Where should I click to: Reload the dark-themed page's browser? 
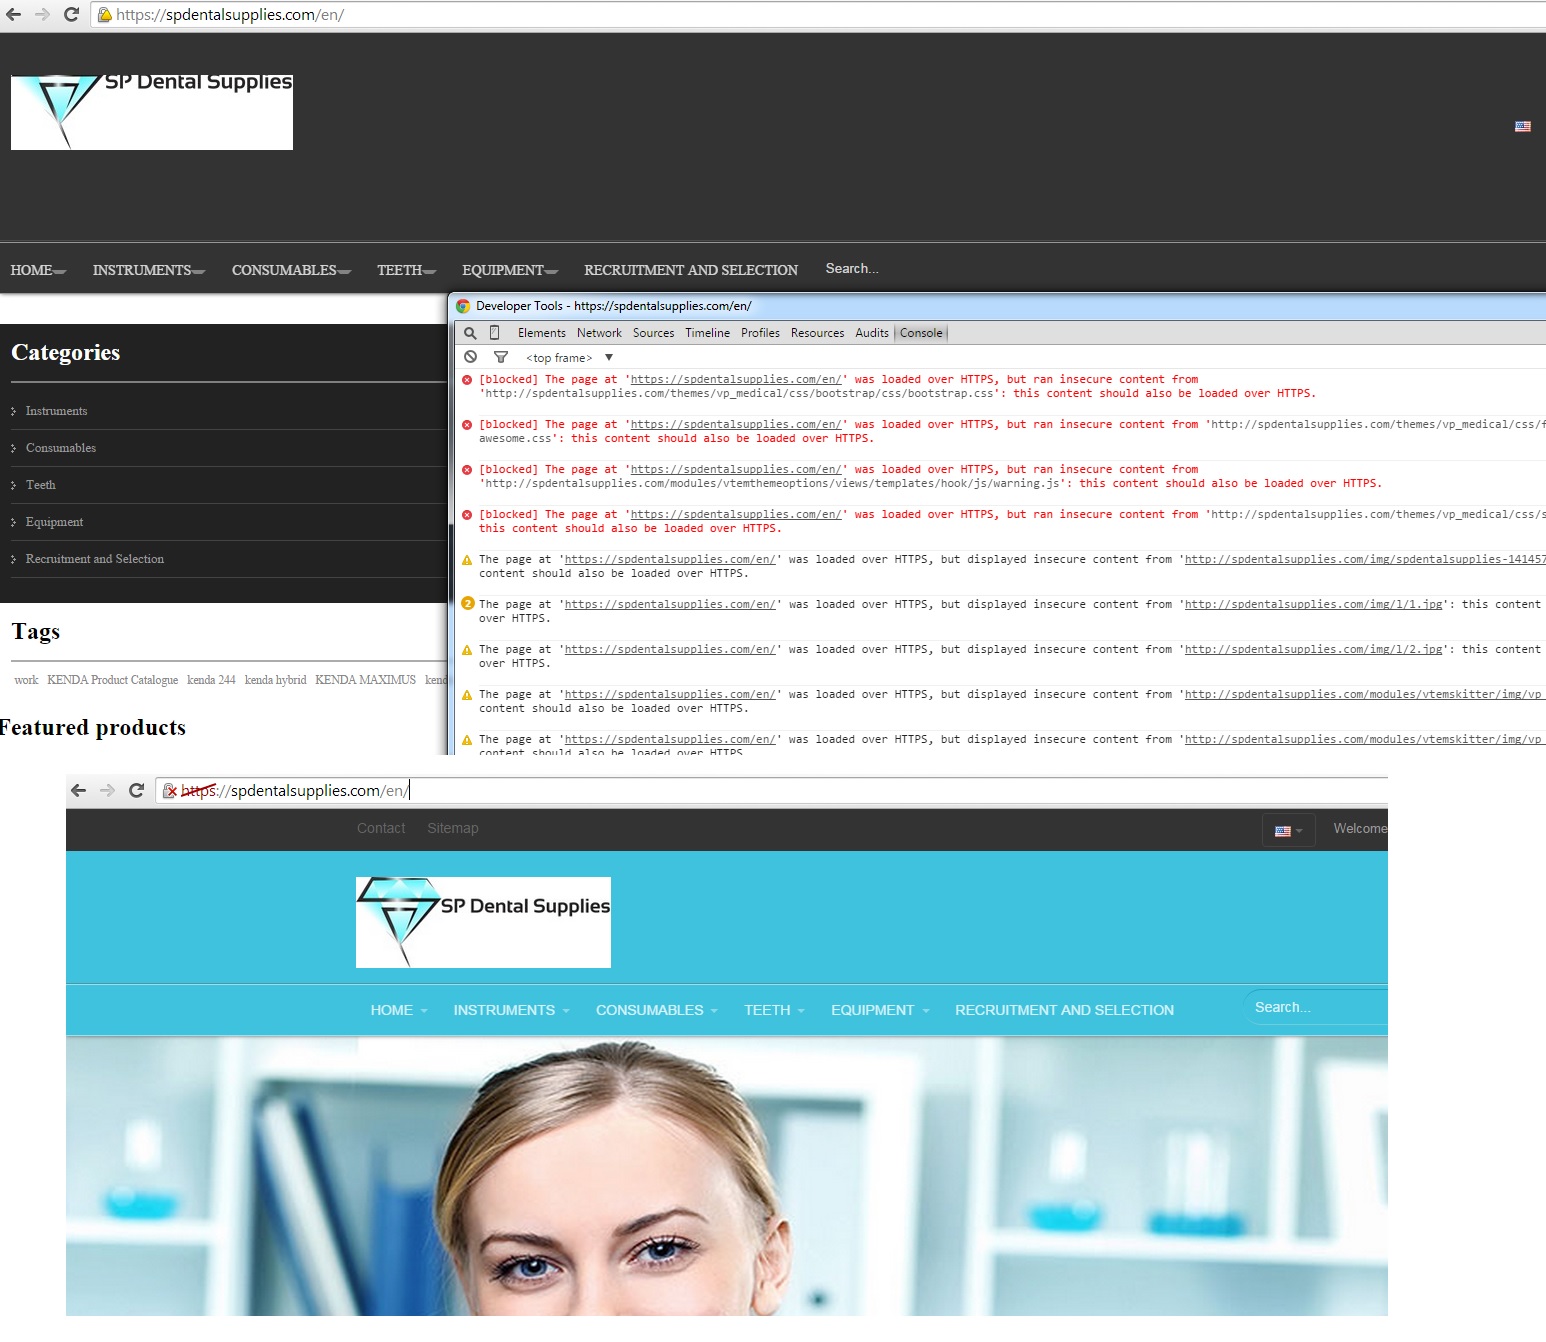click(71, 15)
